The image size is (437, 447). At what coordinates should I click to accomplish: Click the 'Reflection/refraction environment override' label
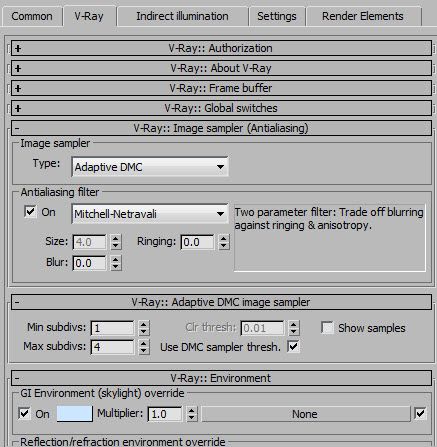click(x=123, y=442)
